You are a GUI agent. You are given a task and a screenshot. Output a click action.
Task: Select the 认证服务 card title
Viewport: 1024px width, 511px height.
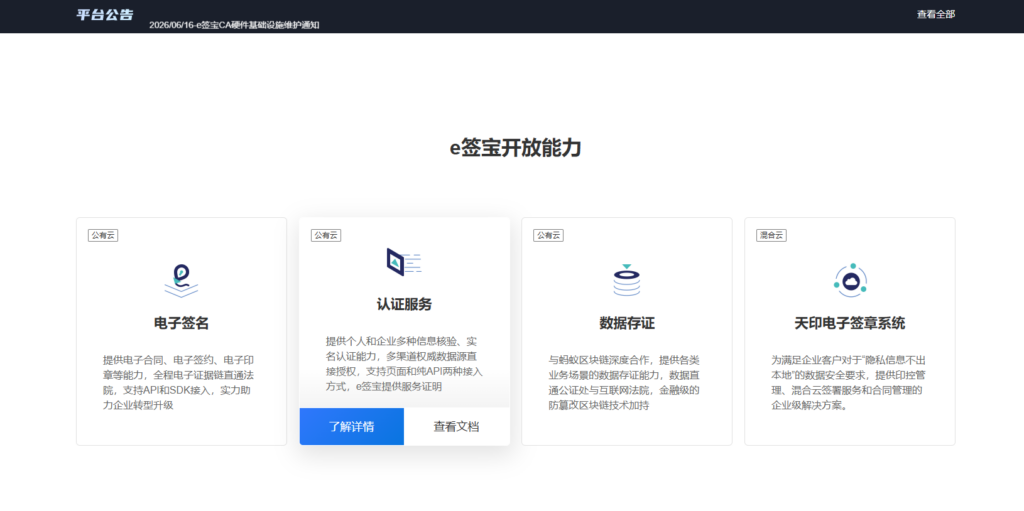coord(404,305)
